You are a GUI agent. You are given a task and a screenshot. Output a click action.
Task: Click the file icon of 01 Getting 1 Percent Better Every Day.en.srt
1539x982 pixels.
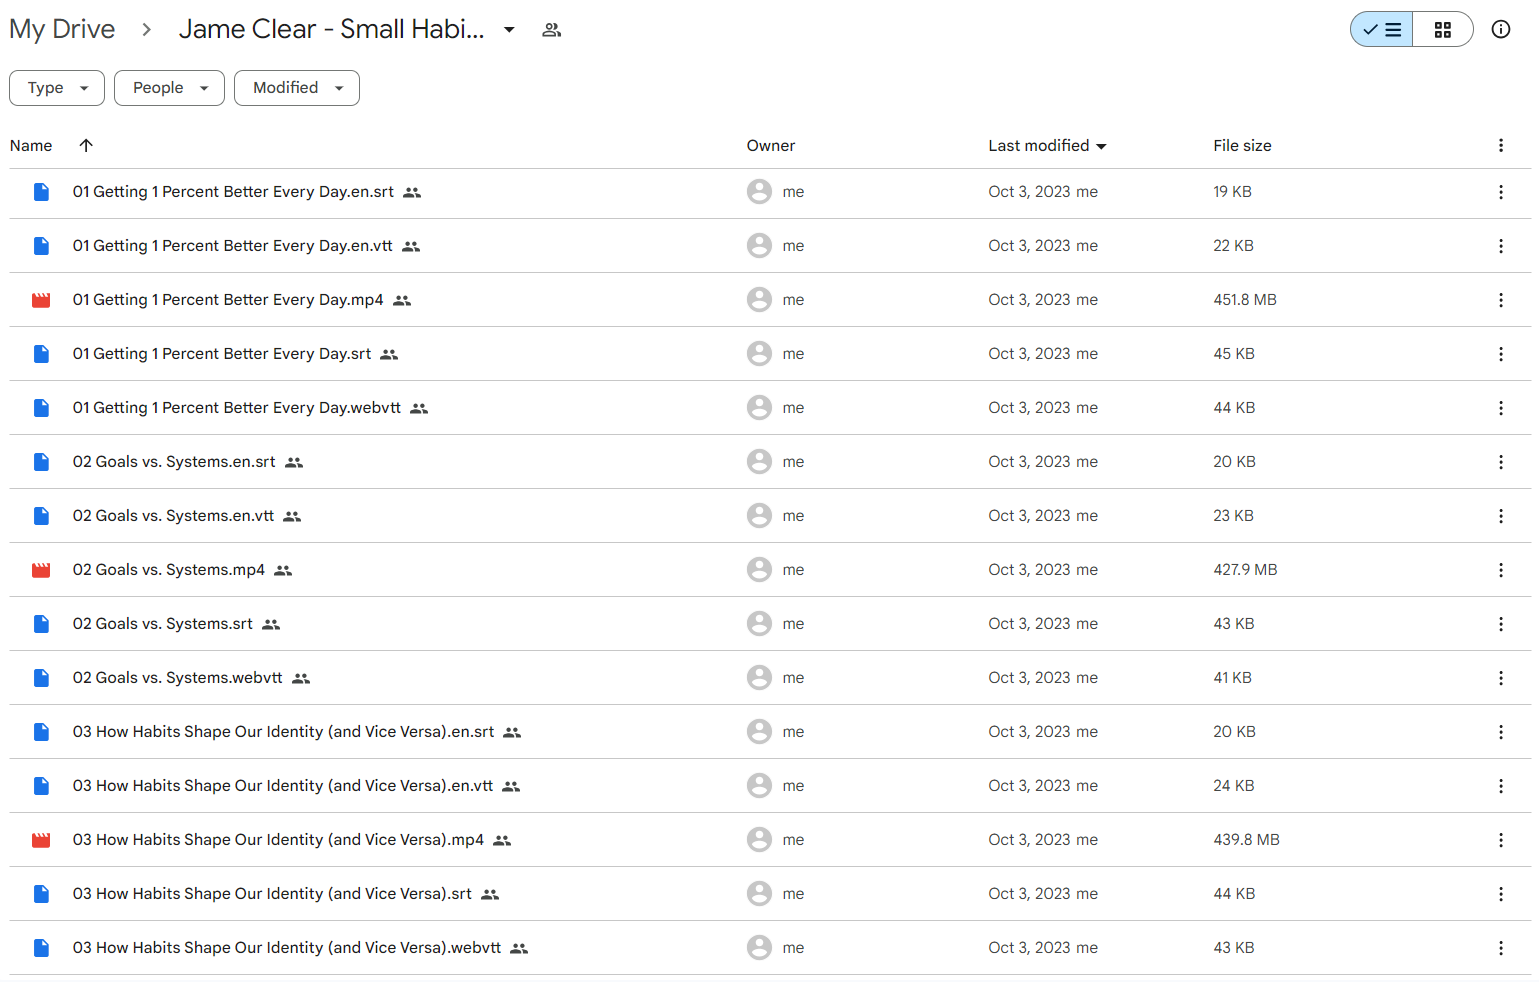click(x=41, y=192)
